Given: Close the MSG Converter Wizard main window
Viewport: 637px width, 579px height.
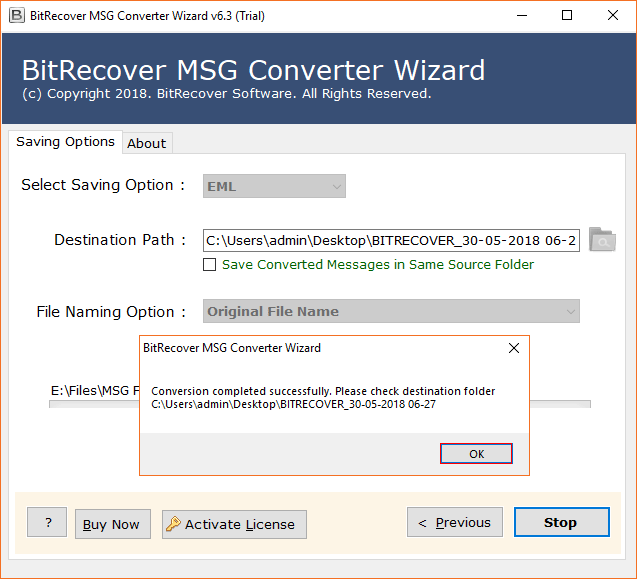Looking at the screenshot, I should tap(613, 15).
